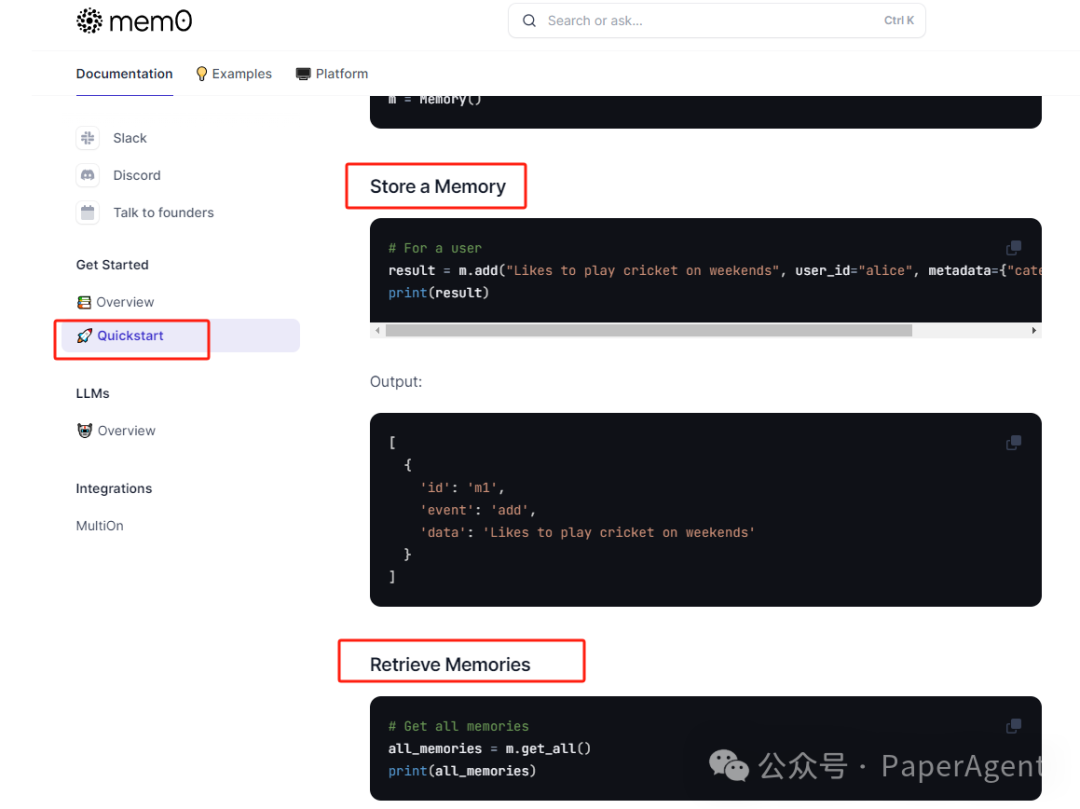The height and width of the screenshot is (809, 1080).
Task: Click the 'Integrations' section title
Action: (114, 488)
